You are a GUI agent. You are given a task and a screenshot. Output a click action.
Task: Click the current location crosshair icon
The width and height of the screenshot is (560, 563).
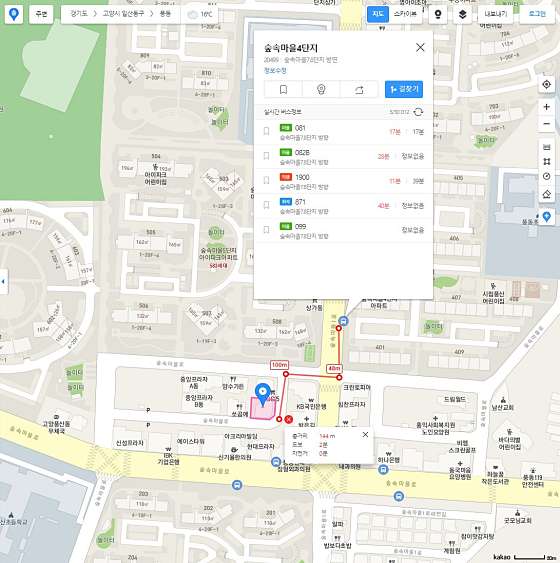point(546,84)
